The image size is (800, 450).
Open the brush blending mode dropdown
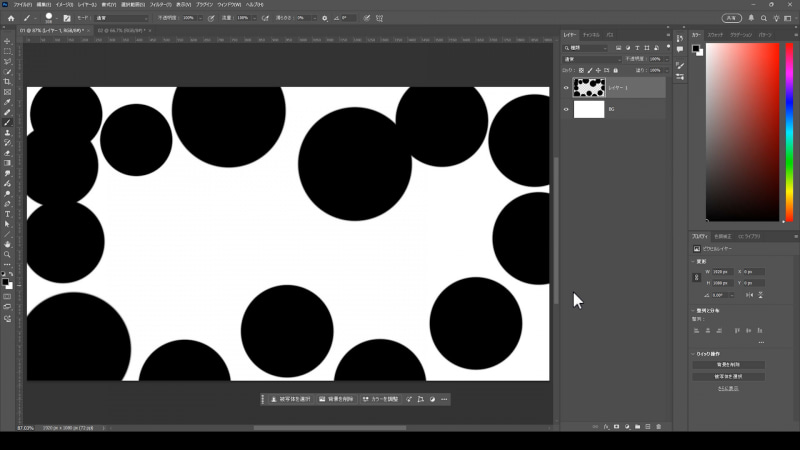[122, 18]
